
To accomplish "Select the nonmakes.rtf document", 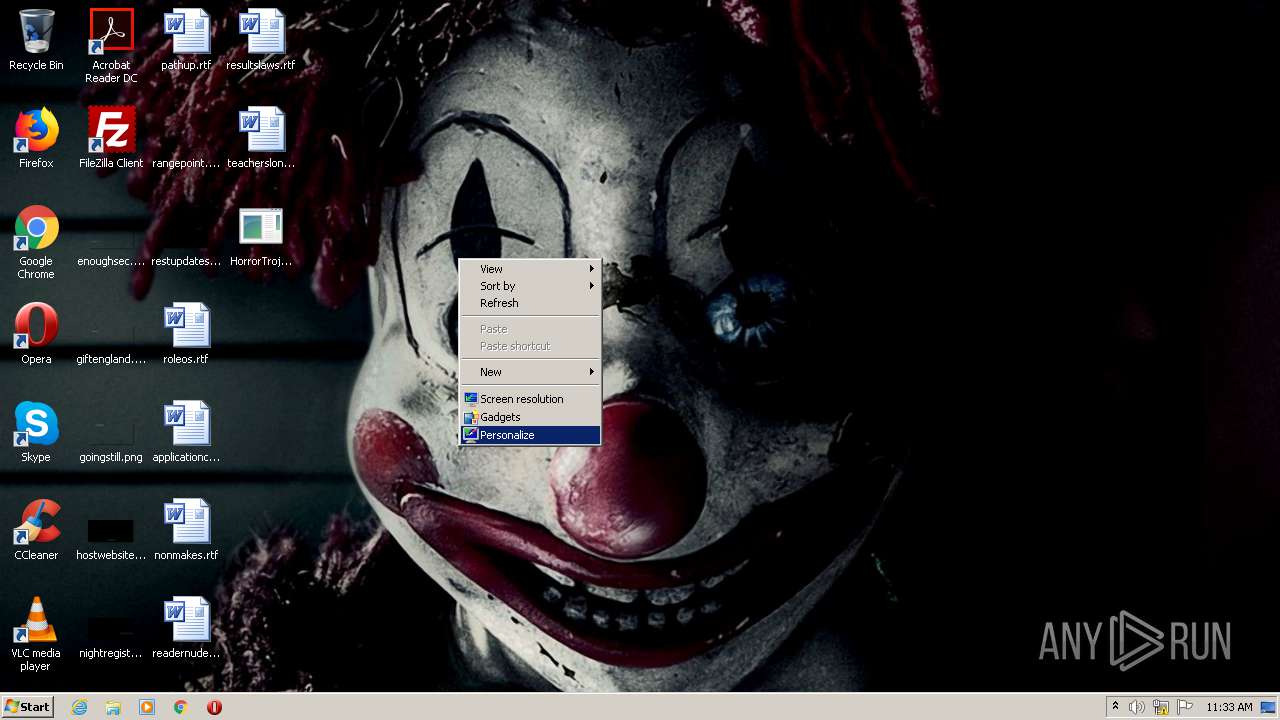I will pos(186,530).
